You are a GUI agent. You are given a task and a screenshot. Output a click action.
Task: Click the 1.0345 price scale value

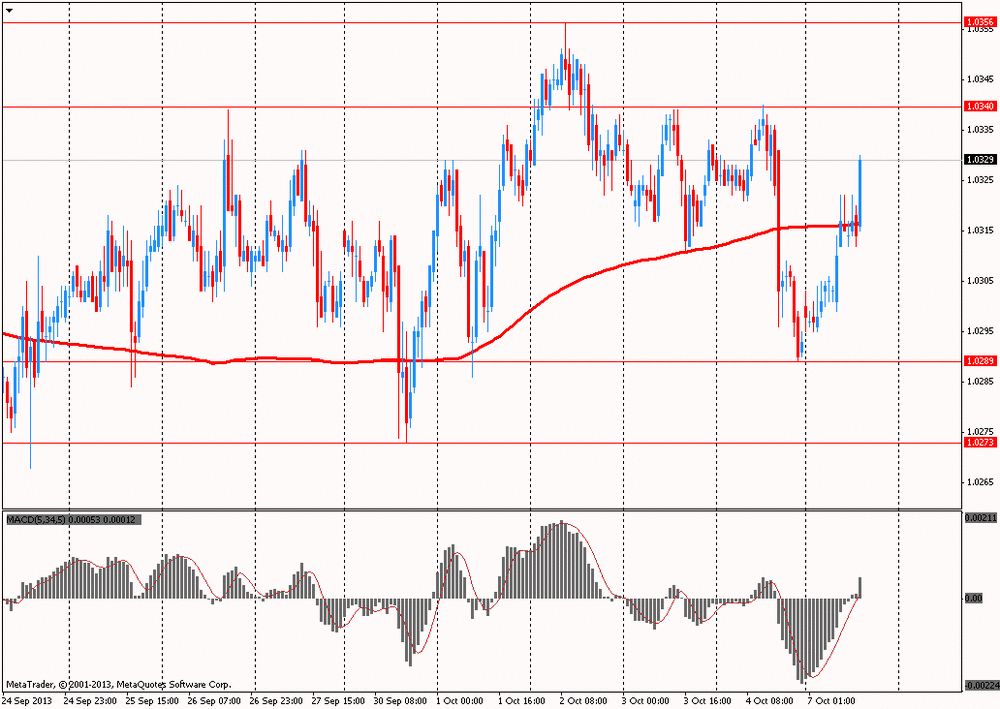pos(978,79)
